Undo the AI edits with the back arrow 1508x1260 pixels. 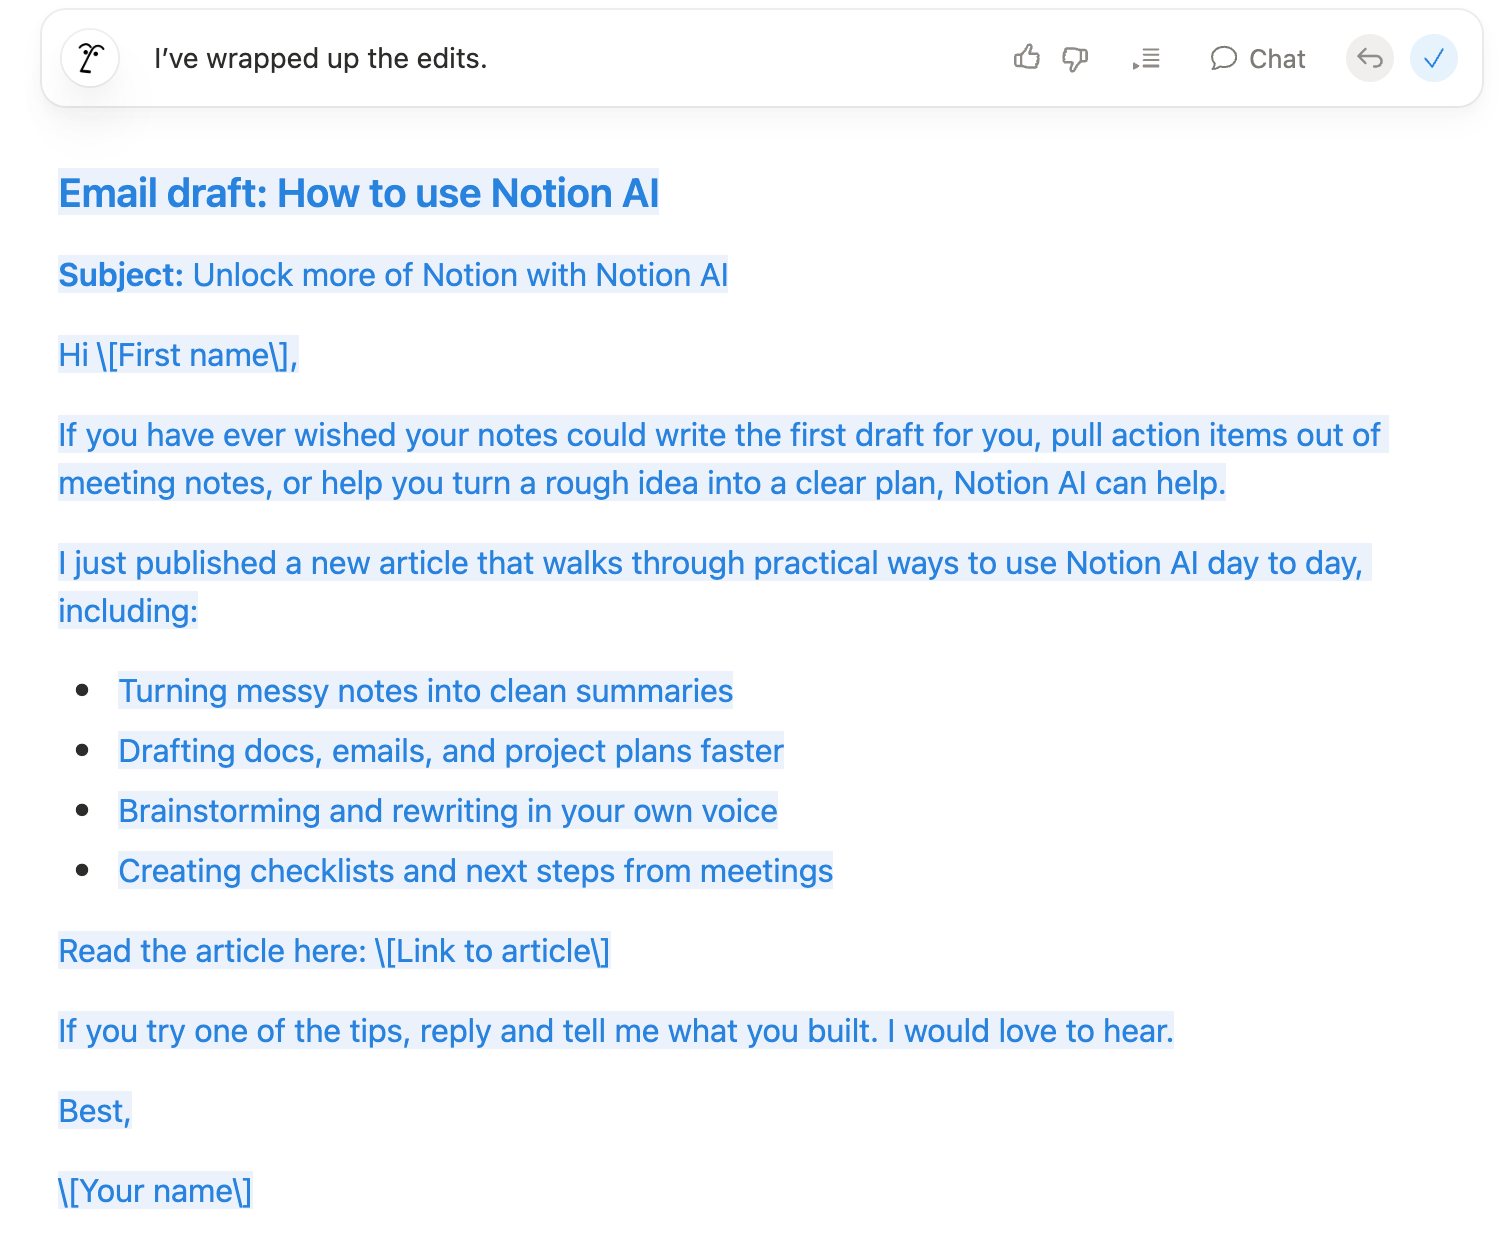coord(1369,58)
